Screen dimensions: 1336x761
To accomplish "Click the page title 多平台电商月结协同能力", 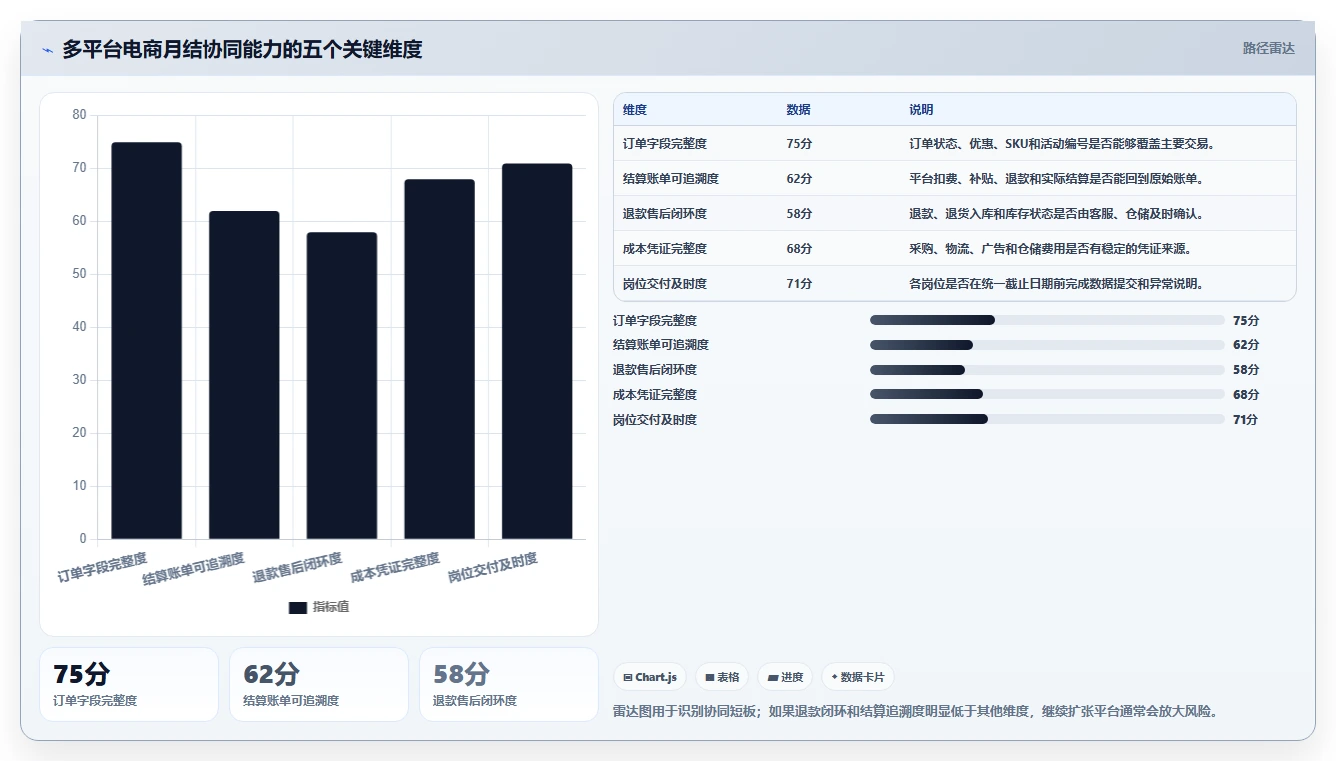I will [x=242, y=49].
